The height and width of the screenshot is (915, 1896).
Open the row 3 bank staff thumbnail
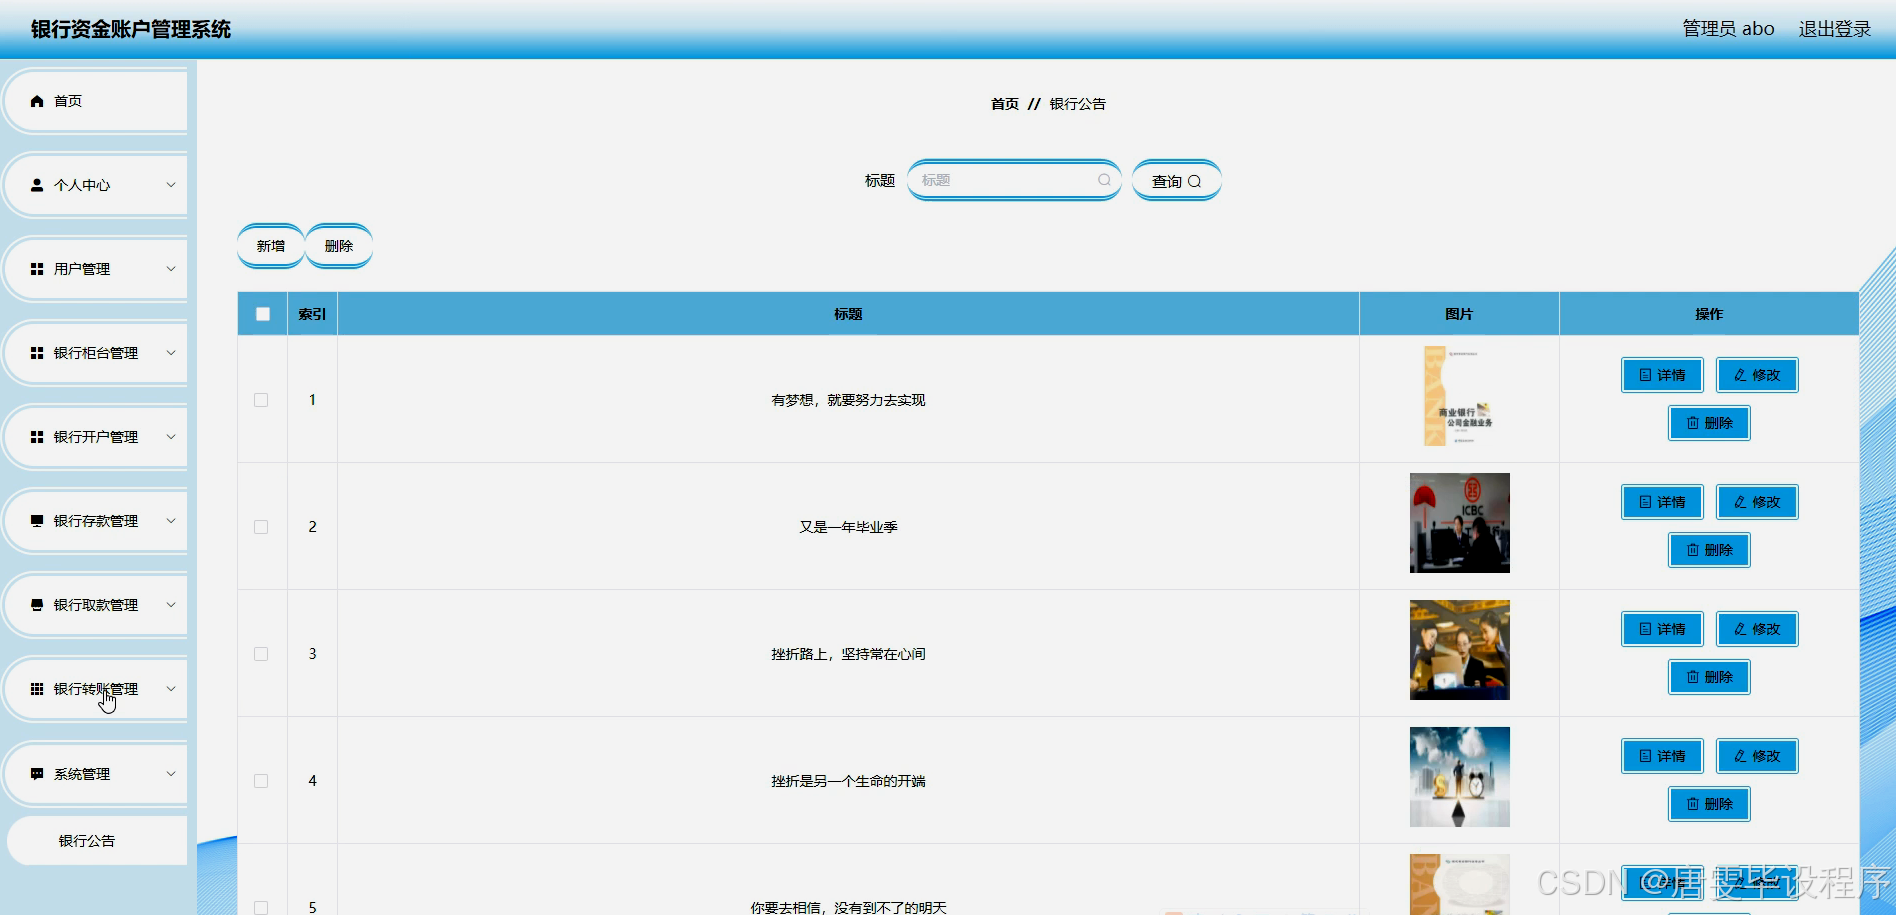point(1459,650)
